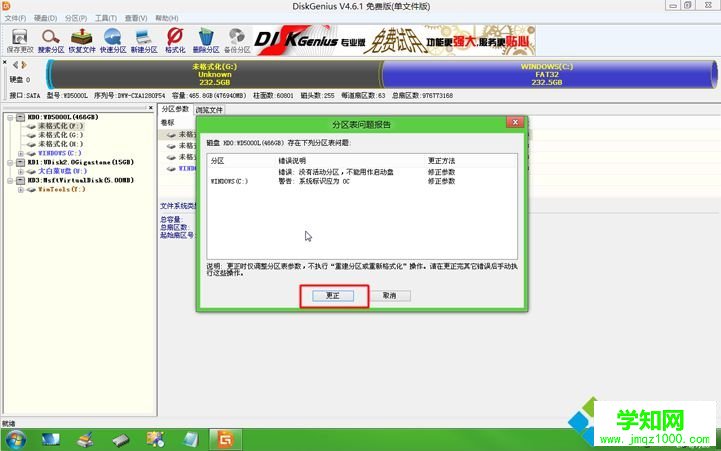Go to previous disk with left arrow

15,65
